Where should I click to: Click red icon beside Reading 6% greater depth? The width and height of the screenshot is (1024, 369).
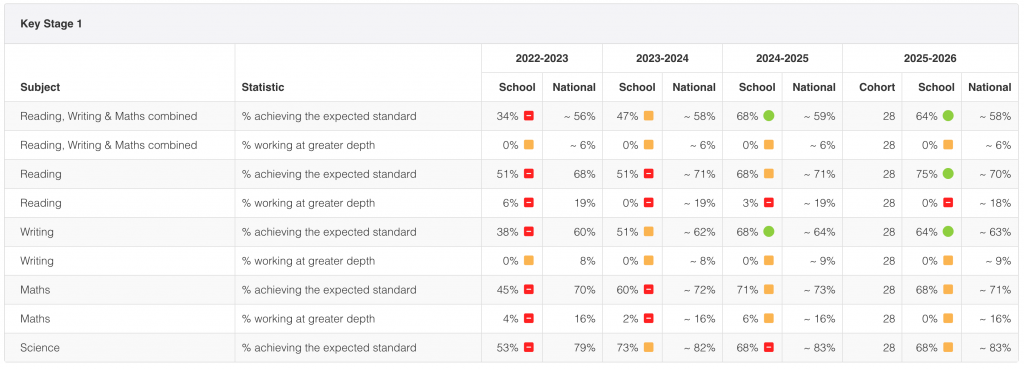point(528,202)
